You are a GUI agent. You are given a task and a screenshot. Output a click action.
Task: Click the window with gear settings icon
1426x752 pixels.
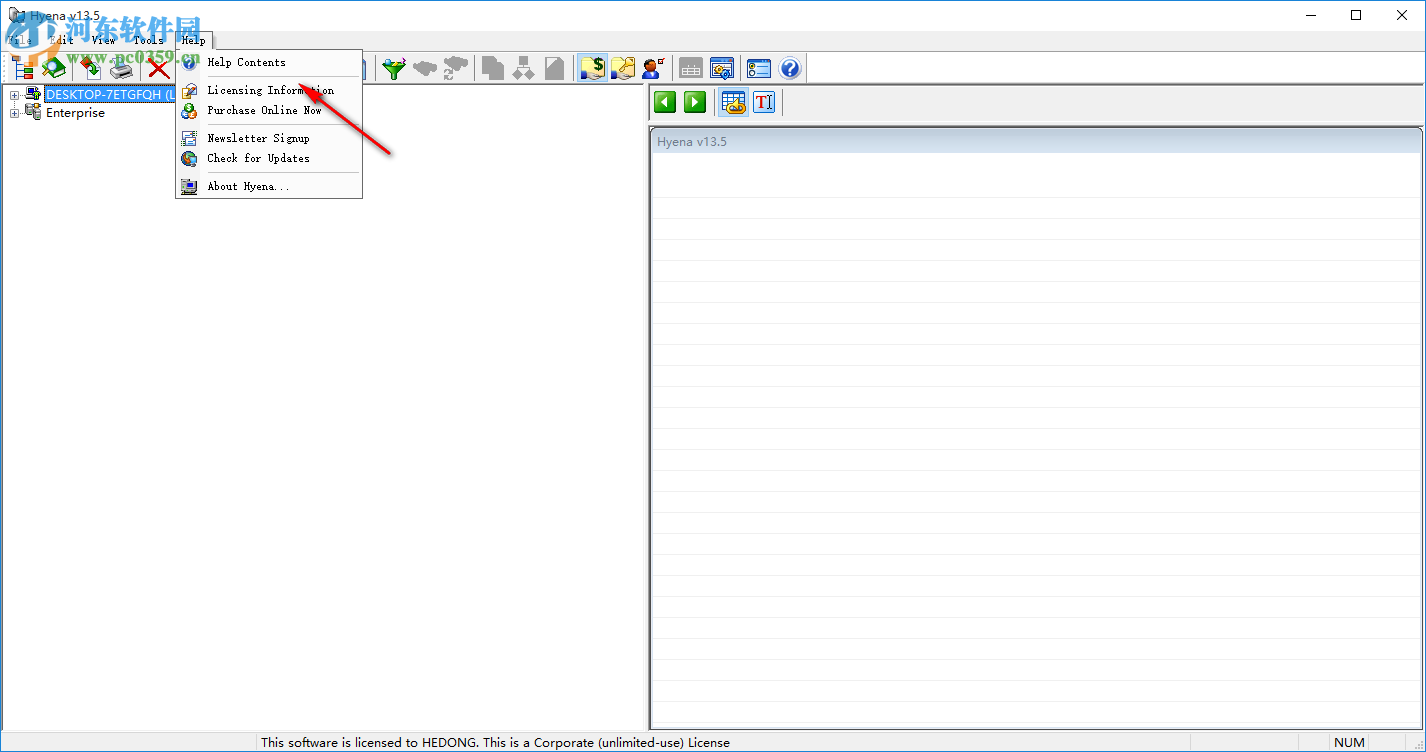coord(722,68)
